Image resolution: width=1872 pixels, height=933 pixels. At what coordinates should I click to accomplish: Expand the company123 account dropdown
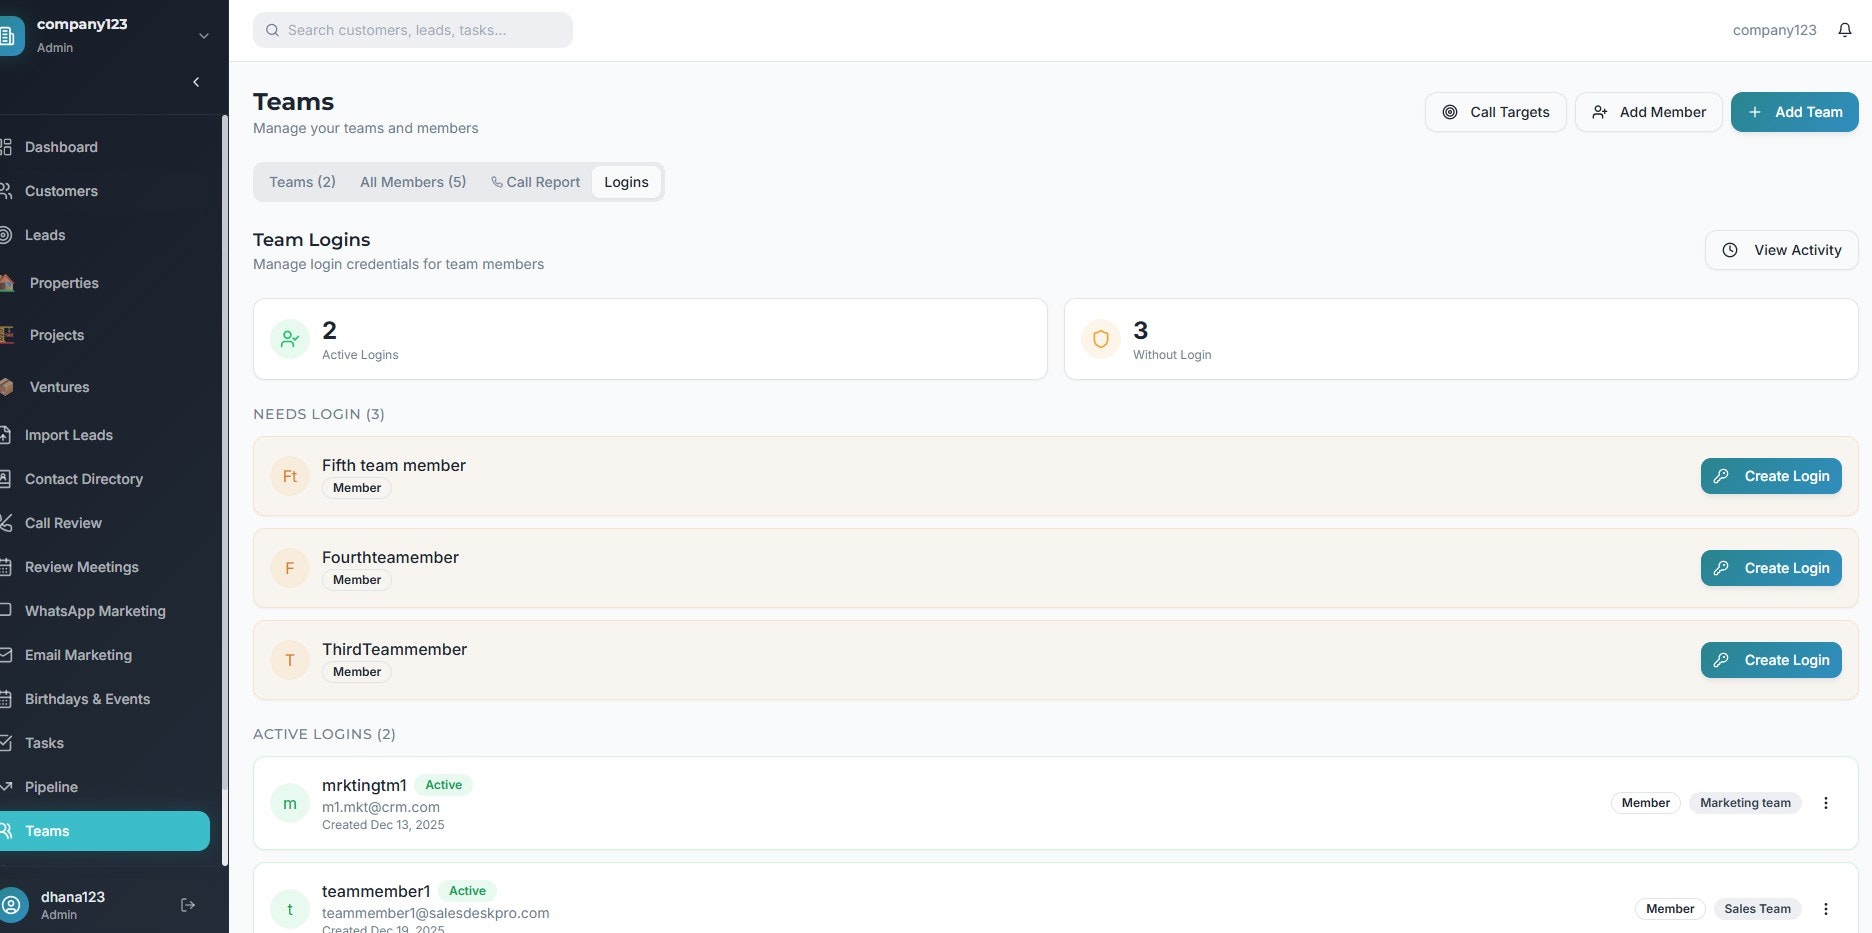coord(204,35)
